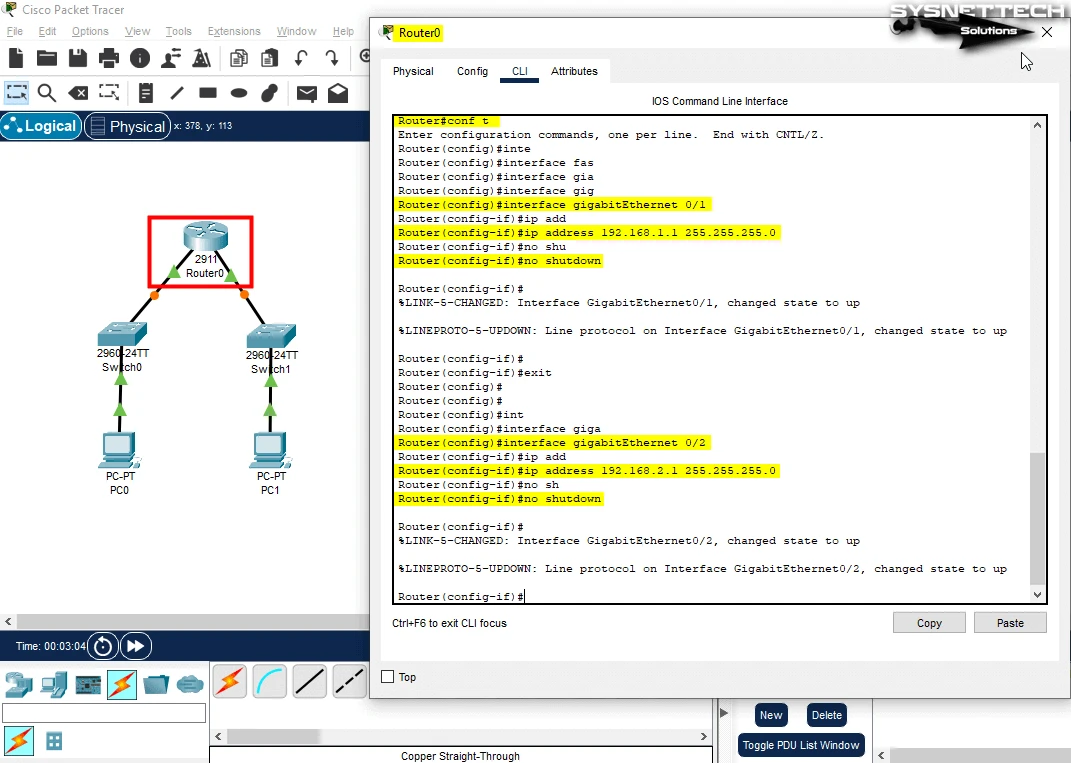Open the Options menu
The image size is (1071, 763).
tap(90, 31)
